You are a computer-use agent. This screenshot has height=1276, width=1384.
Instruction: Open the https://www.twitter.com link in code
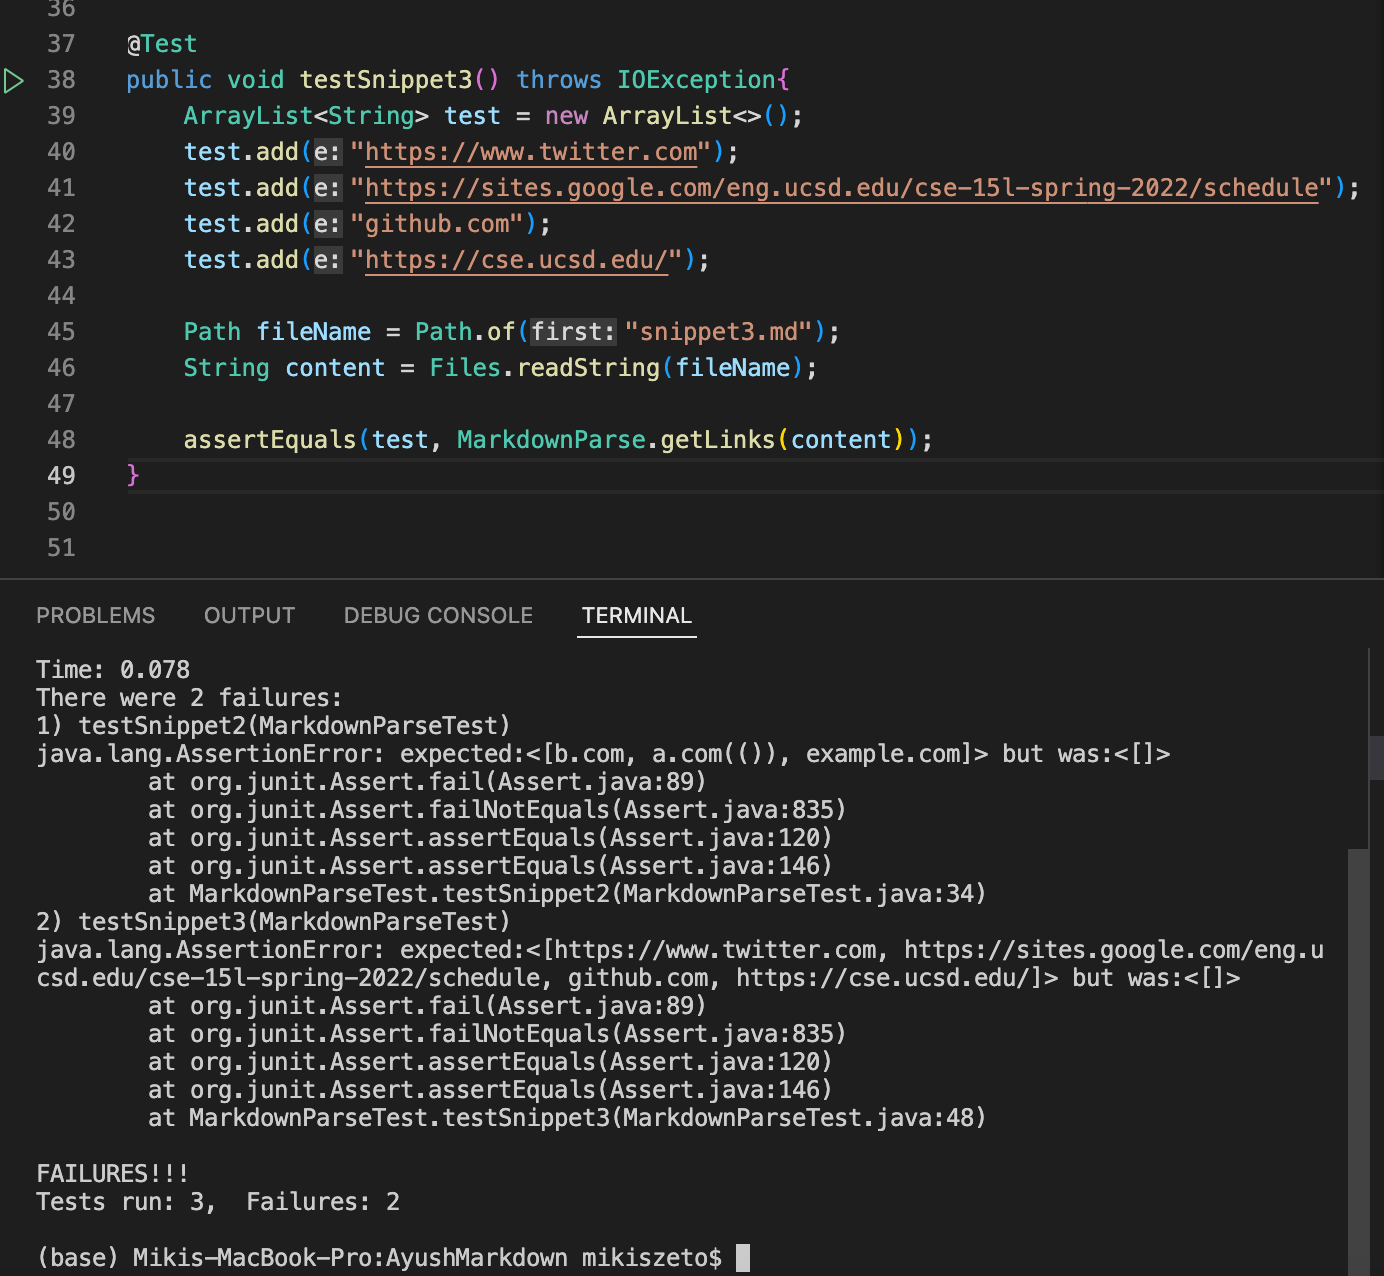[x=531, y=152]
